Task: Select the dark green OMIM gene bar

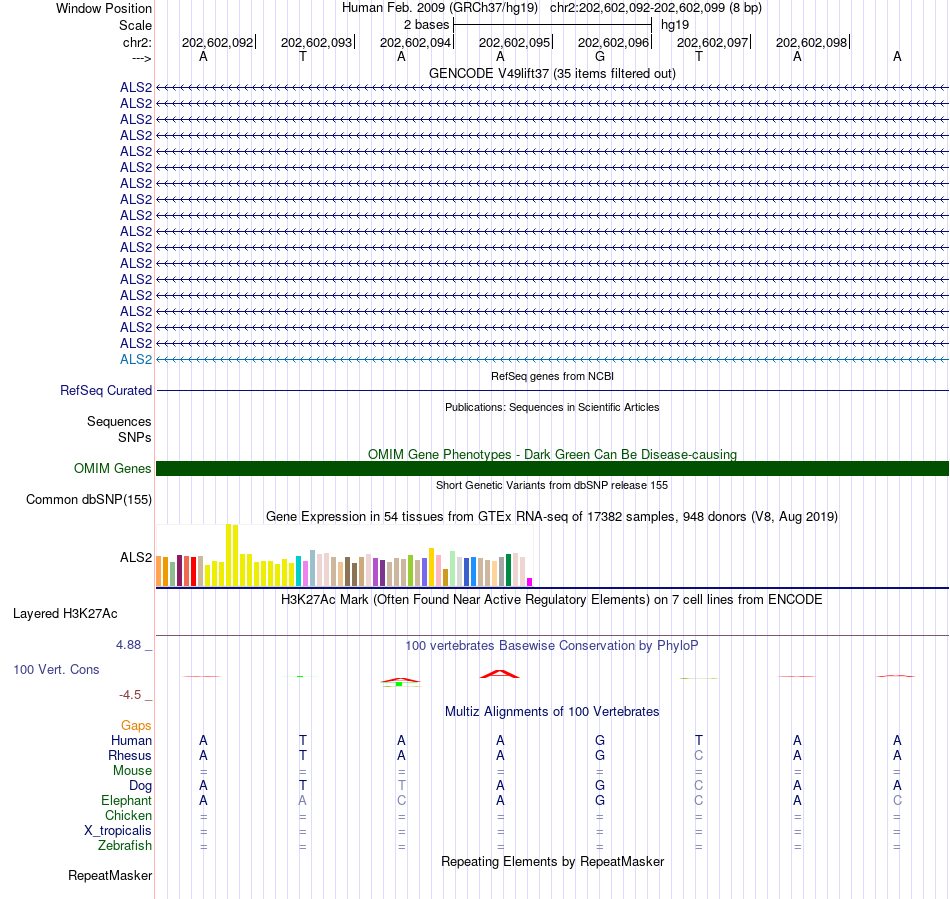Action: coord(552,468)
